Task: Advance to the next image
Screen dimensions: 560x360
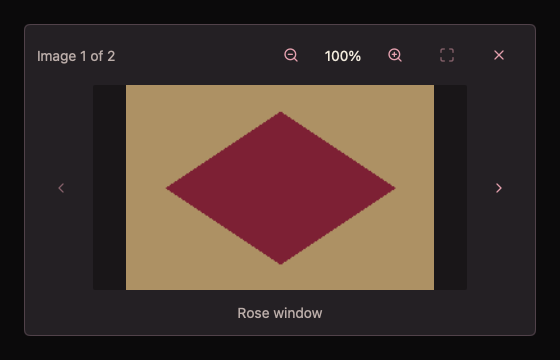Action: coord(499,188)
